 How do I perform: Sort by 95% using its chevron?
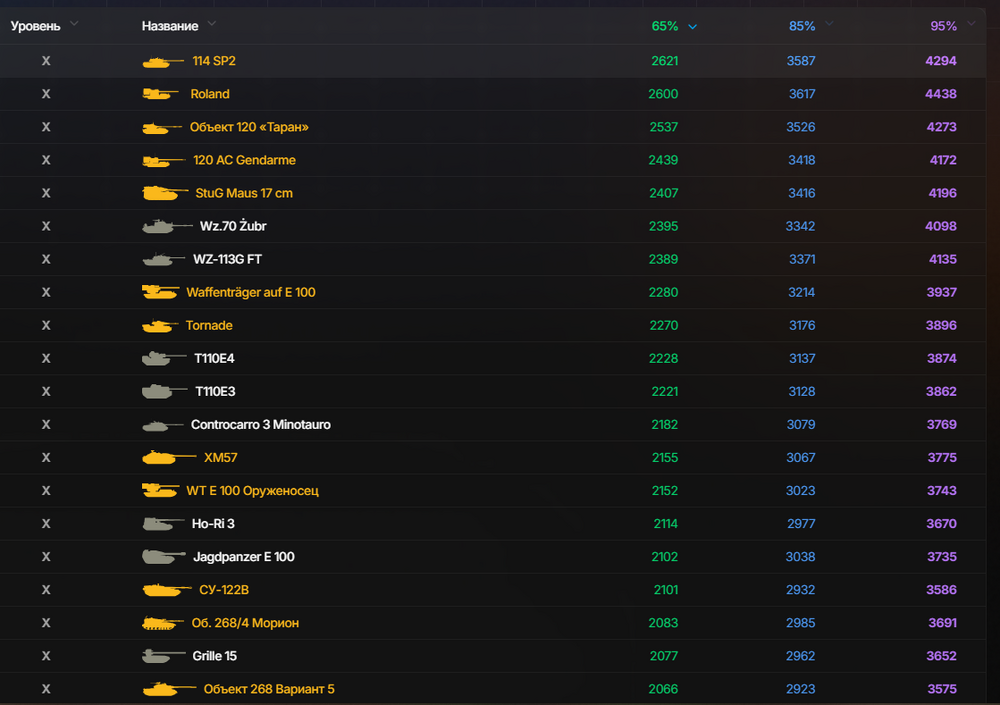coord(971,24)
